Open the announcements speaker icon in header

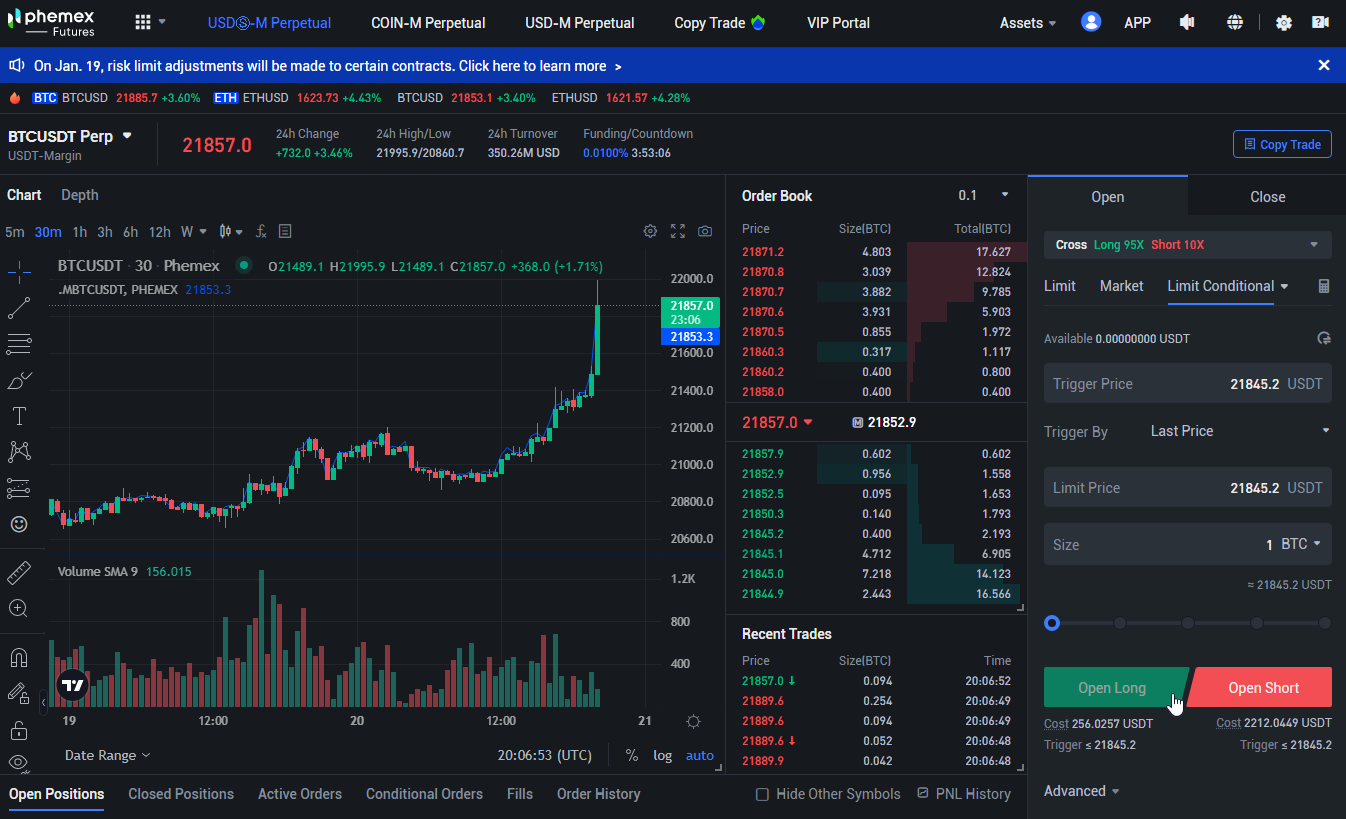tap(1187, 22)
